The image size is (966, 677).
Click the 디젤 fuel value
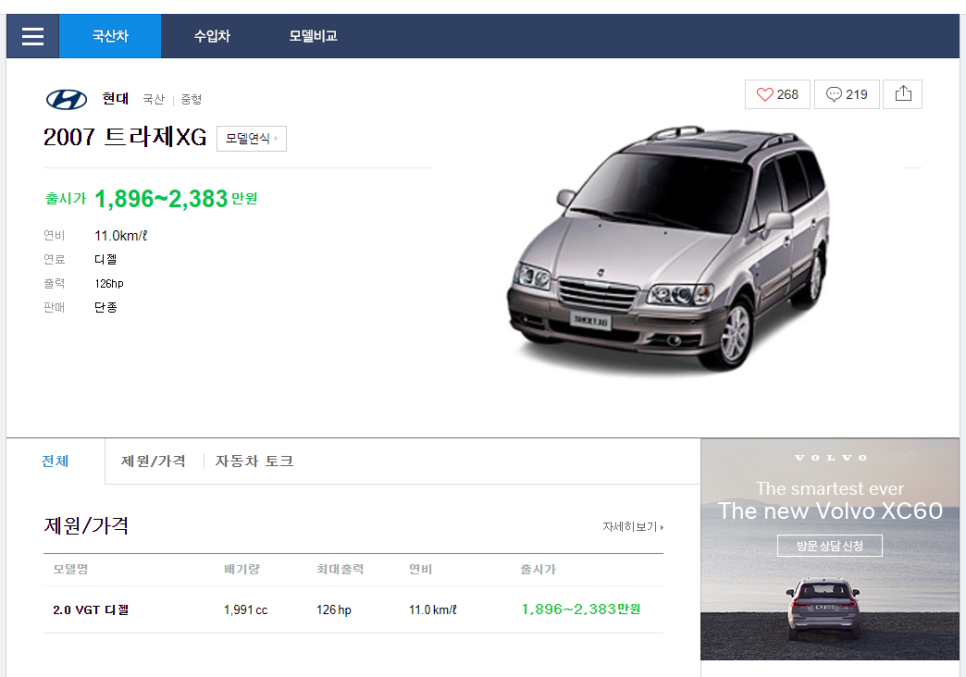pos(105,259)
